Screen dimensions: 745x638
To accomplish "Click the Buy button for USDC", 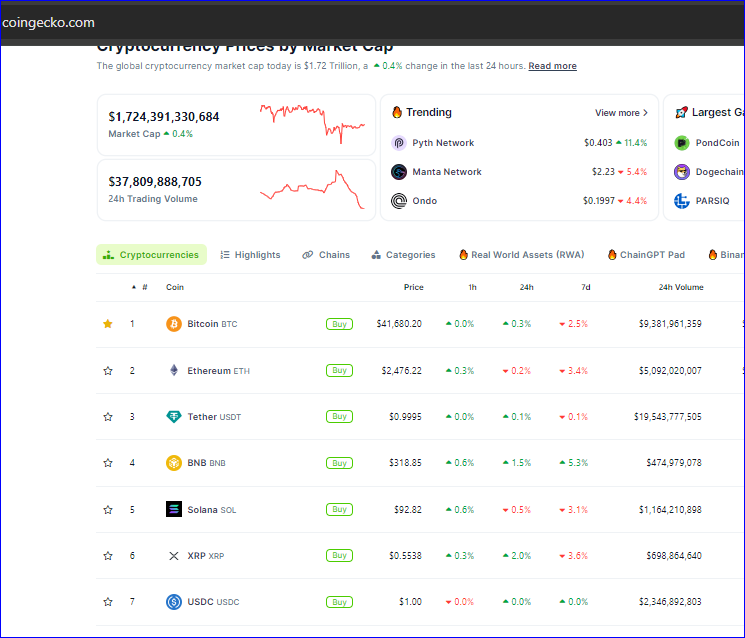I will coord(339,602).
